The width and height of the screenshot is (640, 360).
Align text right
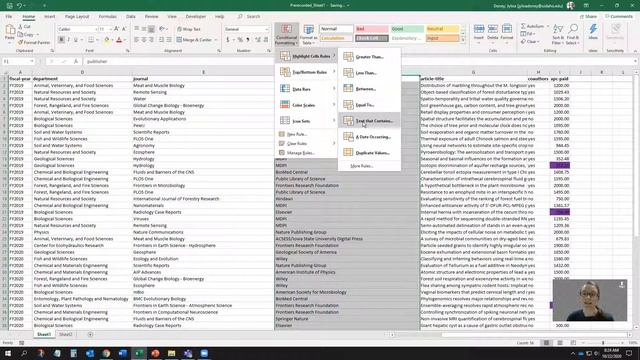[151, 40]
